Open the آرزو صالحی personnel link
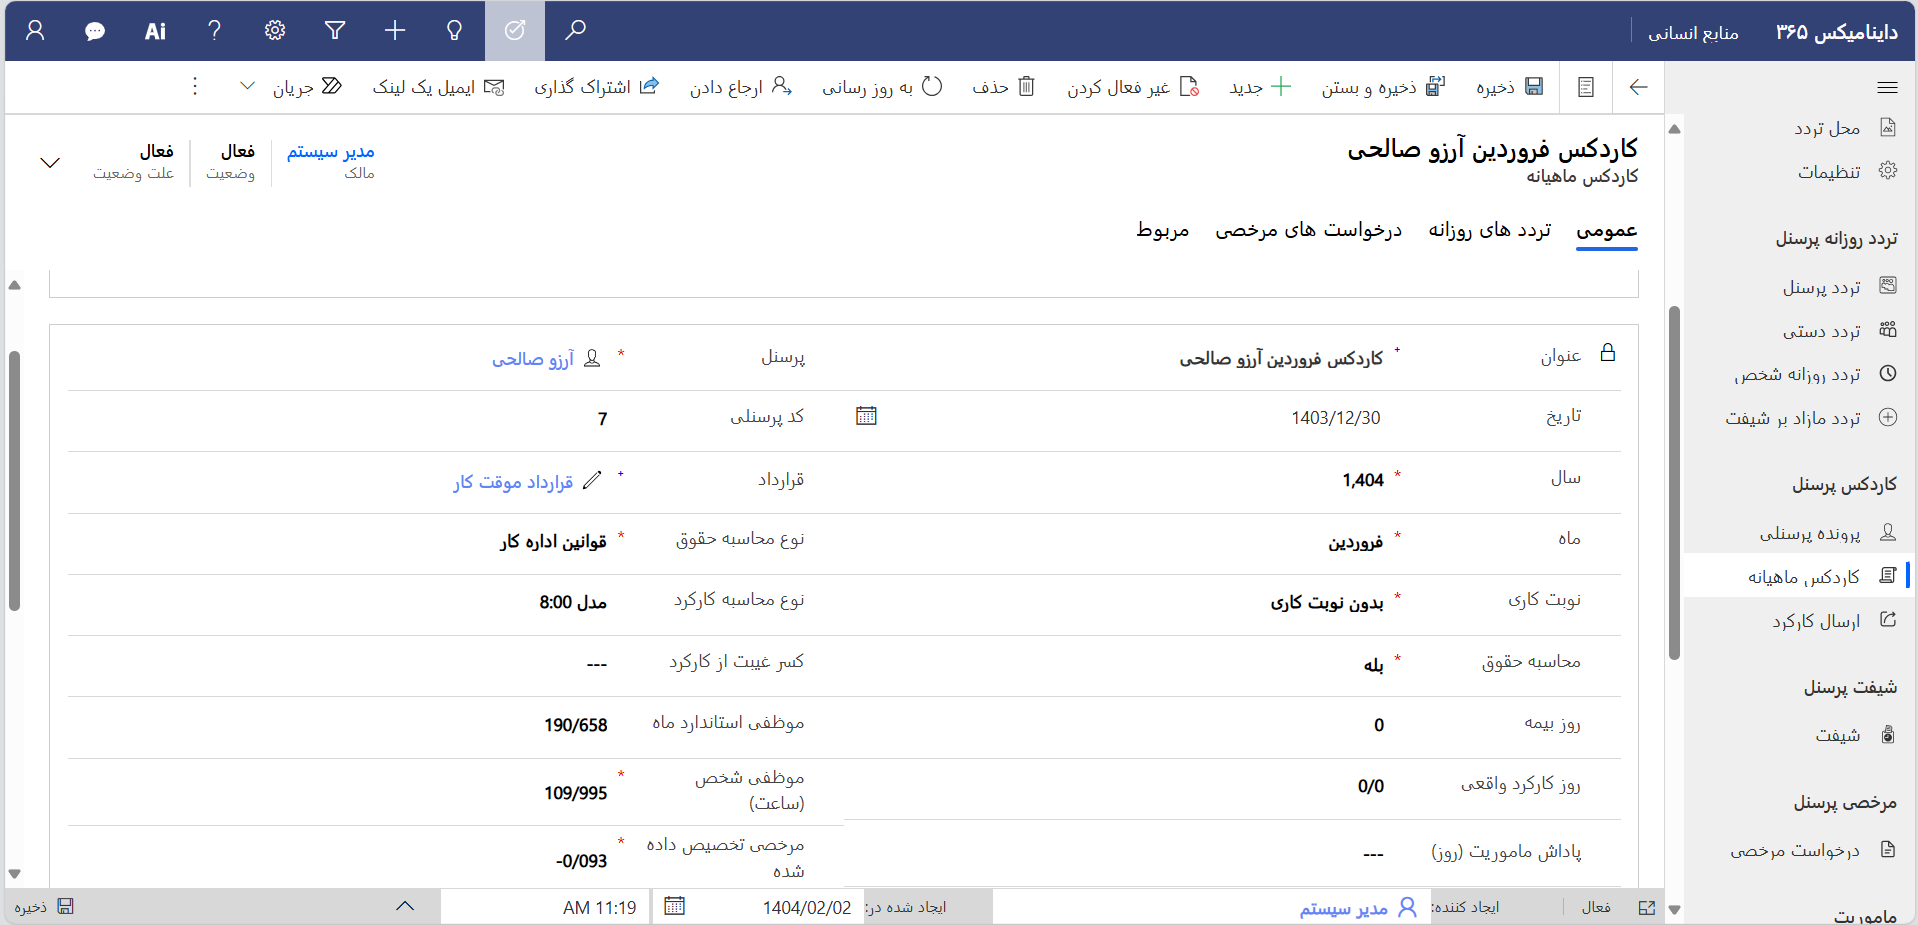This screenshot has width=1918, height=925. [x=533, y=359]
